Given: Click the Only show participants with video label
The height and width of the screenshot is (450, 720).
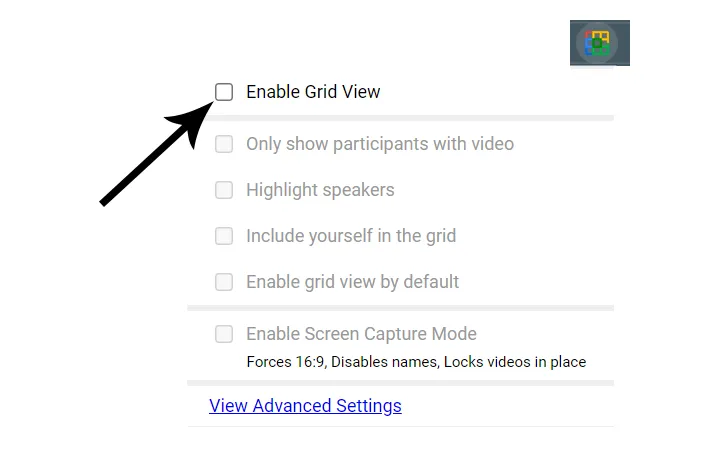Looking at the screenshot, I should coord(380,144).
